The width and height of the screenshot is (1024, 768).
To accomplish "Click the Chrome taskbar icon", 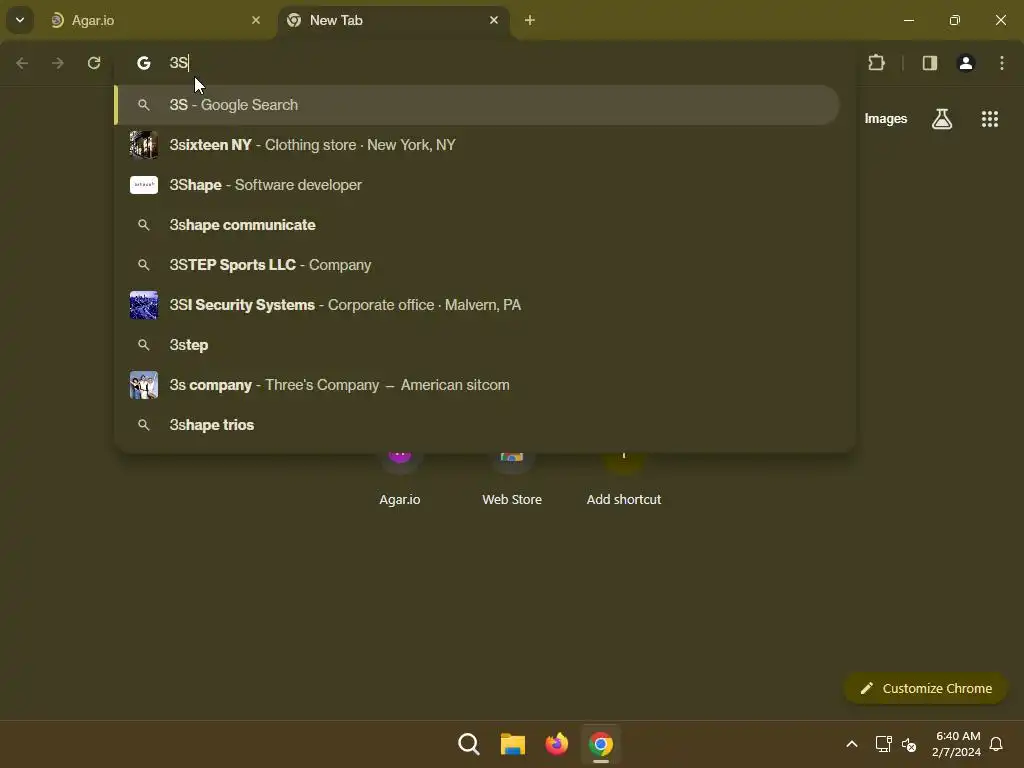I will [601, 744].
